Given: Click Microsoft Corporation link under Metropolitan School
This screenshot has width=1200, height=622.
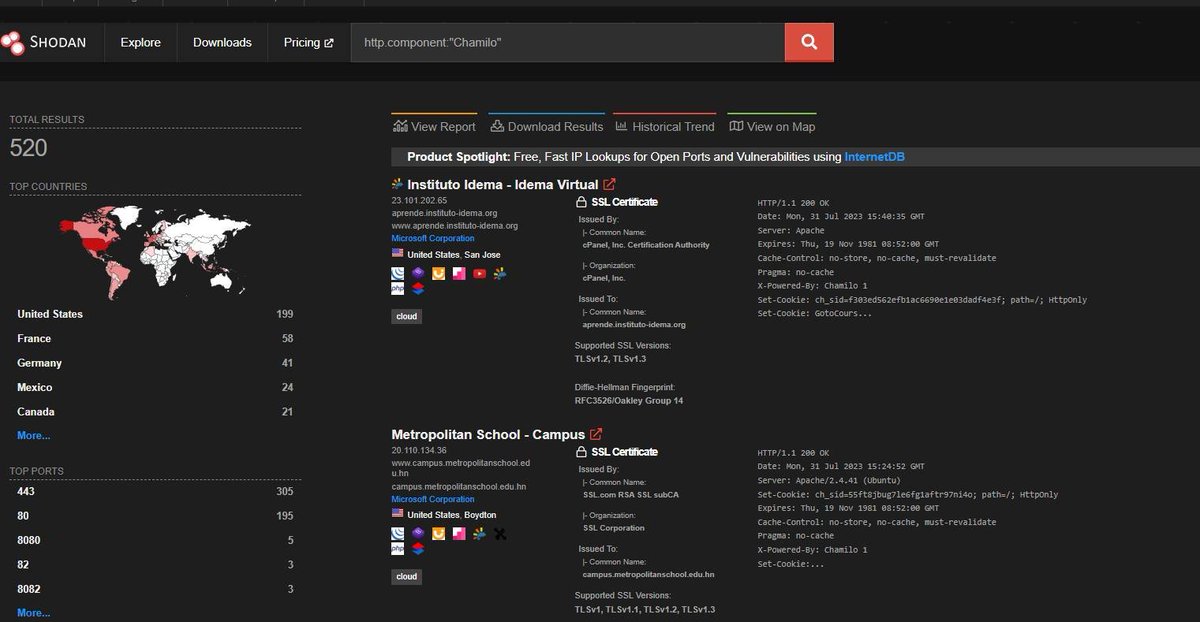Looking at the screenshot, I should 433,499.
